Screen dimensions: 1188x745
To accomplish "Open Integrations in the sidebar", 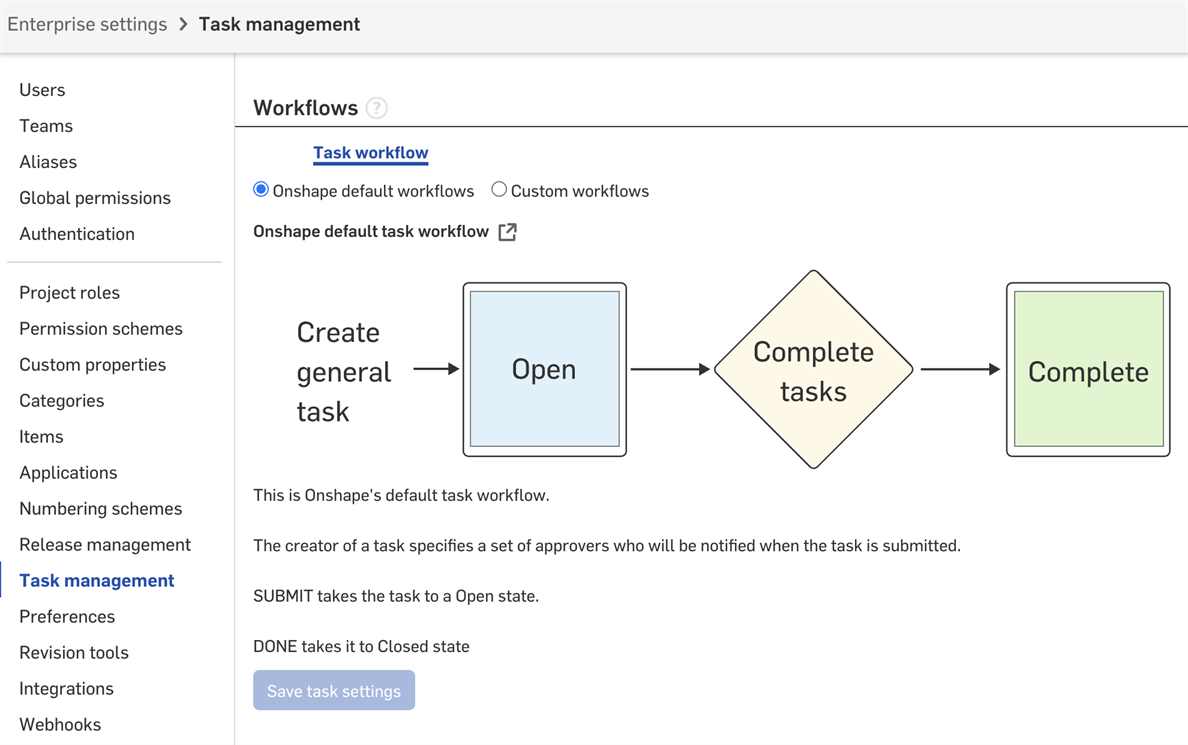I will tap(67, 689).
